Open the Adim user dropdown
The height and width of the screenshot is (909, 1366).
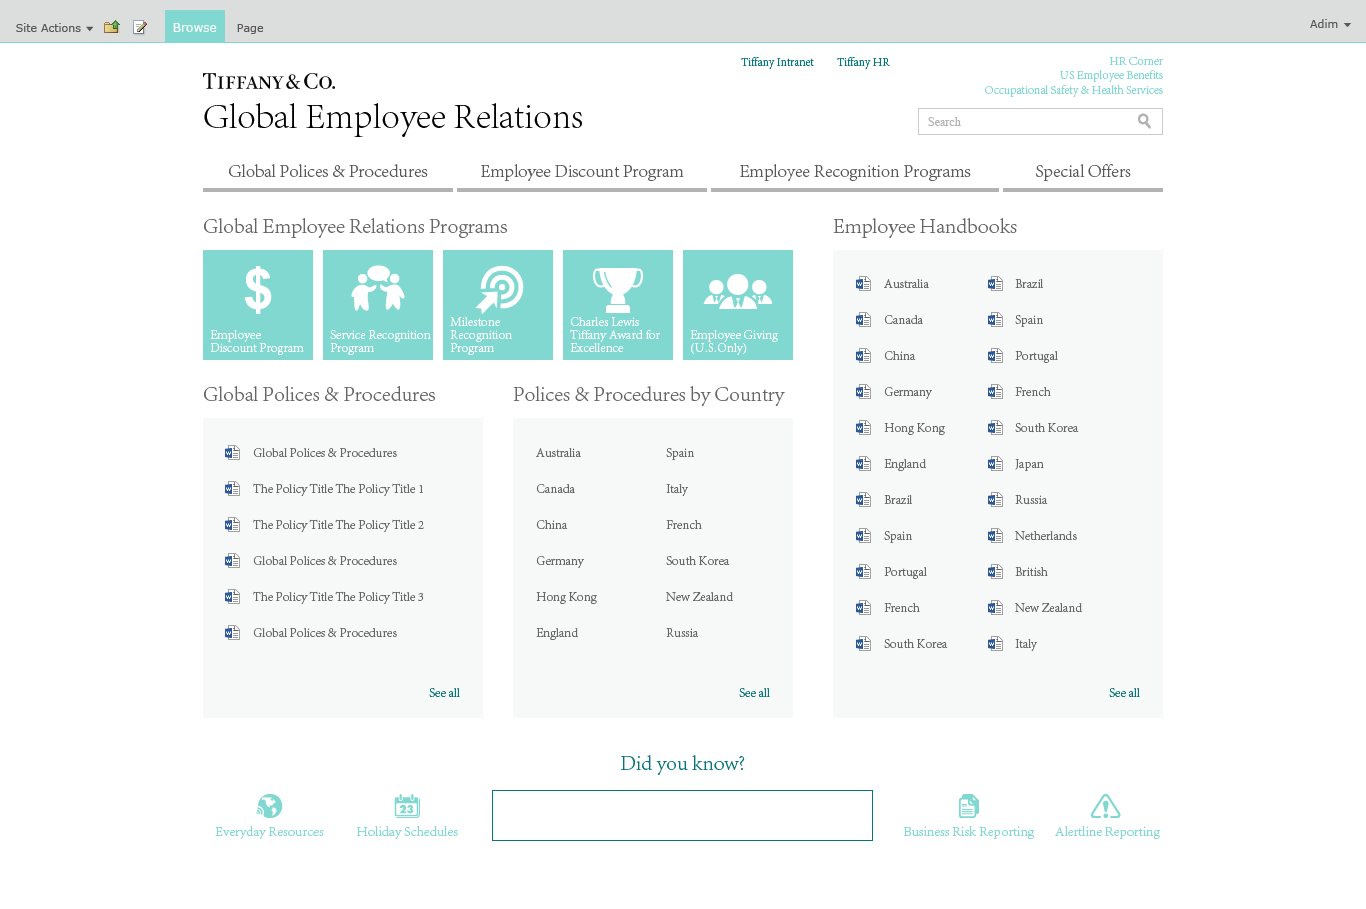click(x=1330, y=24)
